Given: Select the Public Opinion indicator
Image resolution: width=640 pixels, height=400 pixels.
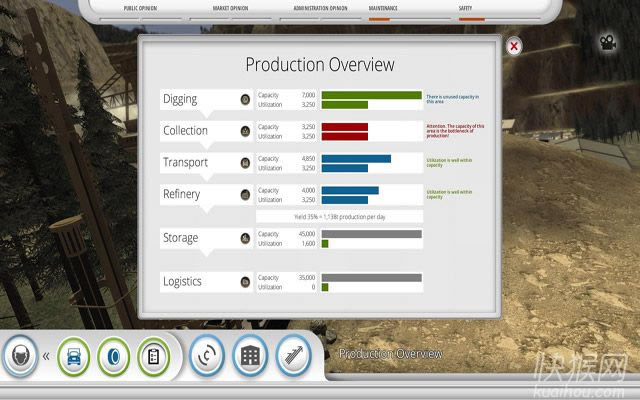Looking at the screenshot, I should (143, 10).
